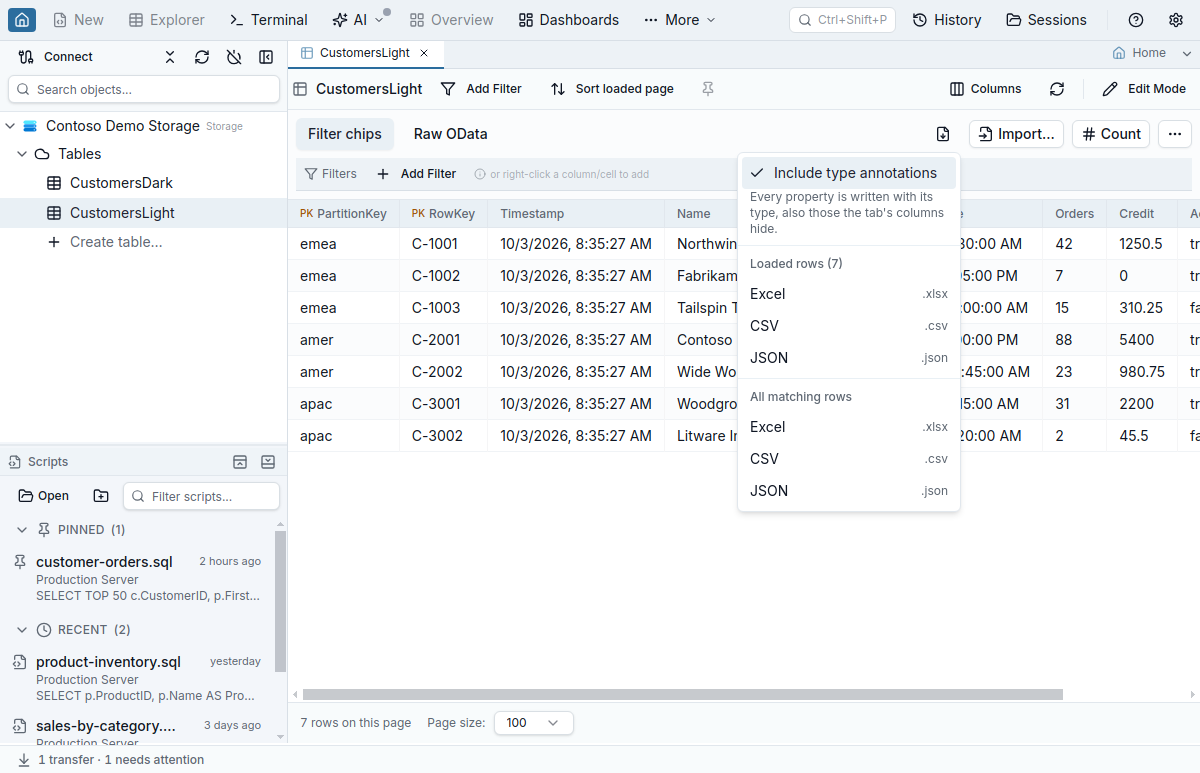Viewport: 1200px width, 773px height.
Task: Toggle Include type annotations option
Action: click(x=849, y=173)
